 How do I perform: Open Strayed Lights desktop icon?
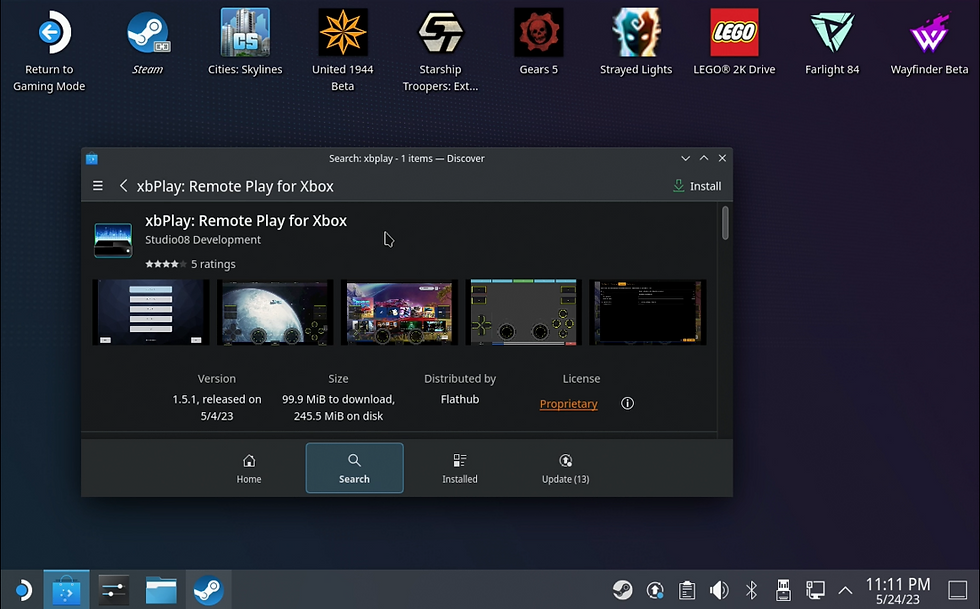tap(636, 43)
